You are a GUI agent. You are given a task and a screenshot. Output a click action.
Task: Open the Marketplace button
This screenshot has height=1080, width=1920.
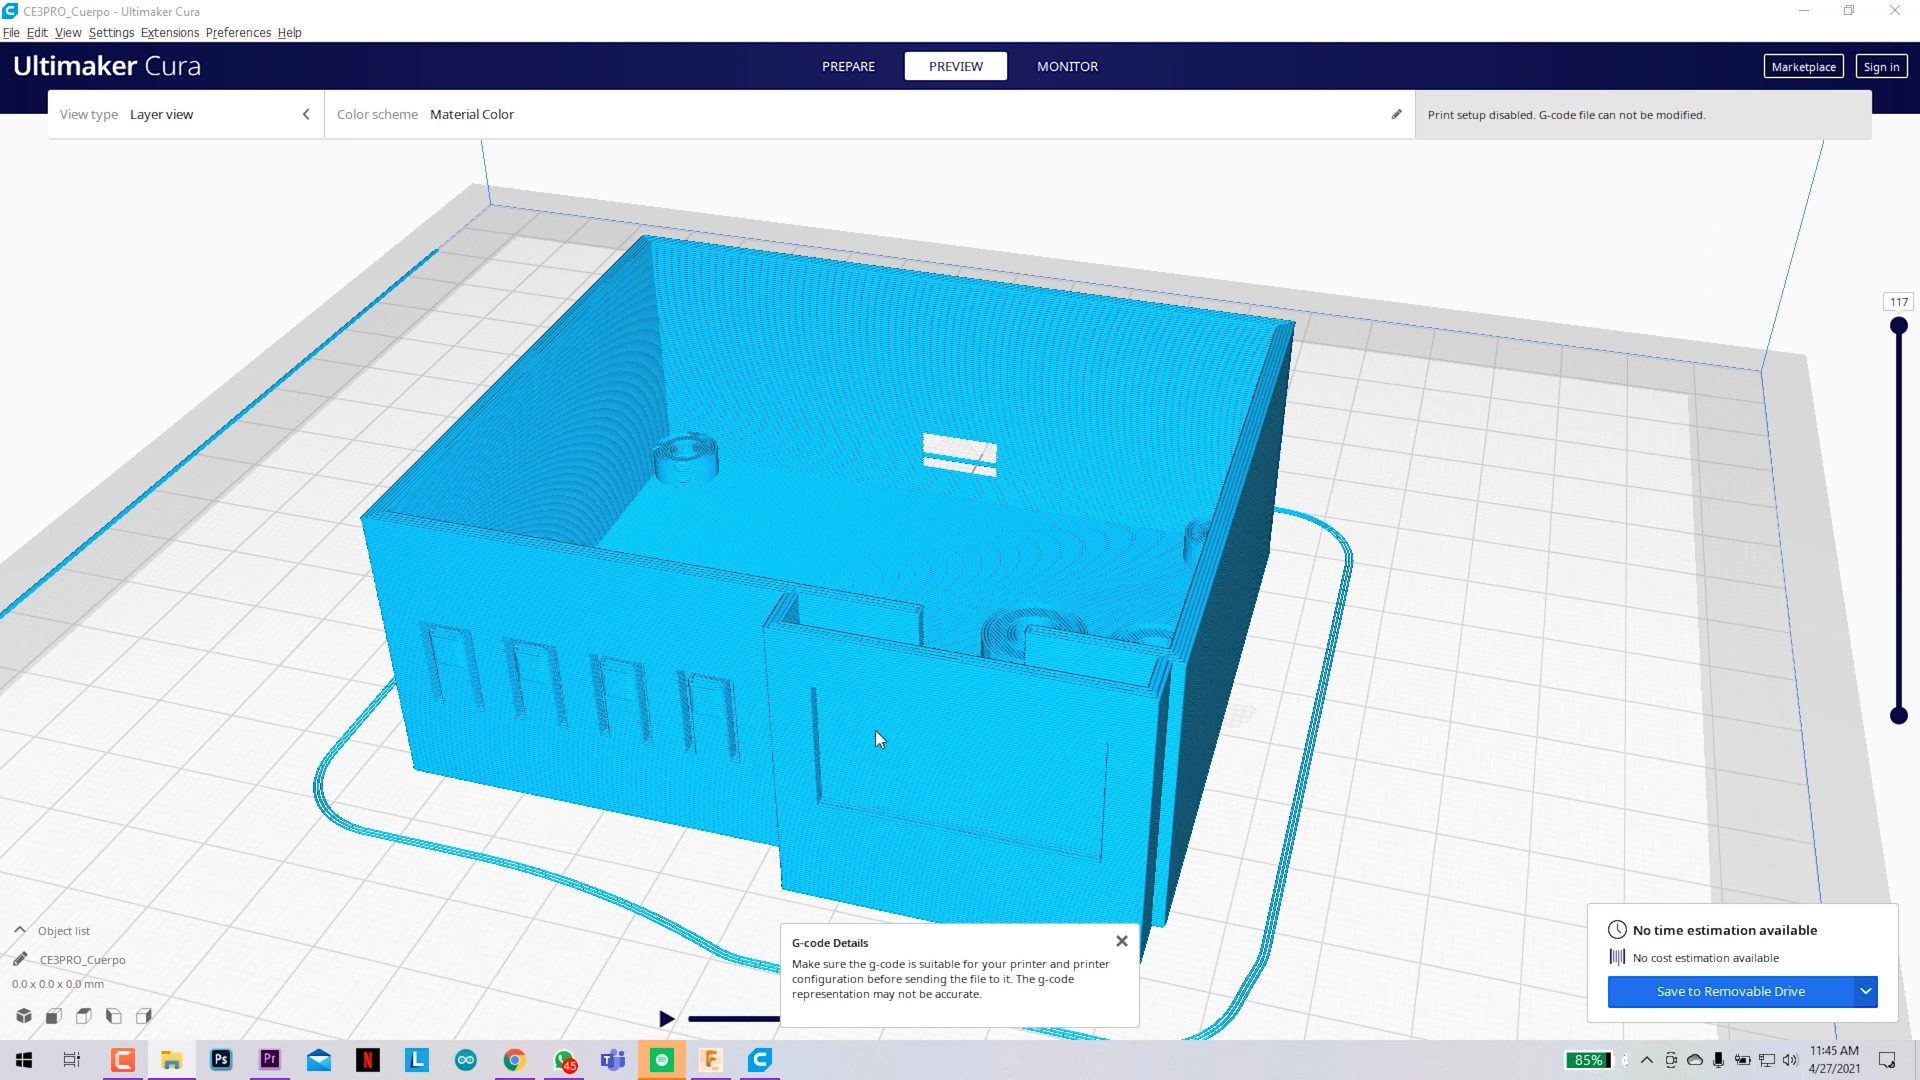1803,66
